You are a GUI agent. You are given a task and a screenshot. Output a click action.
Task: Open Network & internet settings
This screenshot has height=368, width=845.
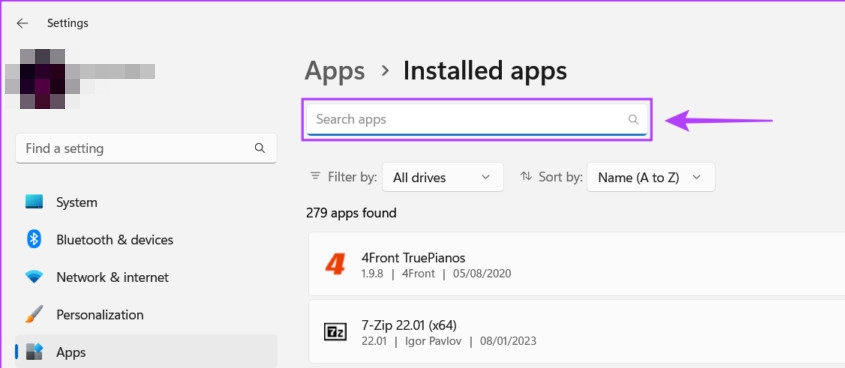click(x=146, y=277)
